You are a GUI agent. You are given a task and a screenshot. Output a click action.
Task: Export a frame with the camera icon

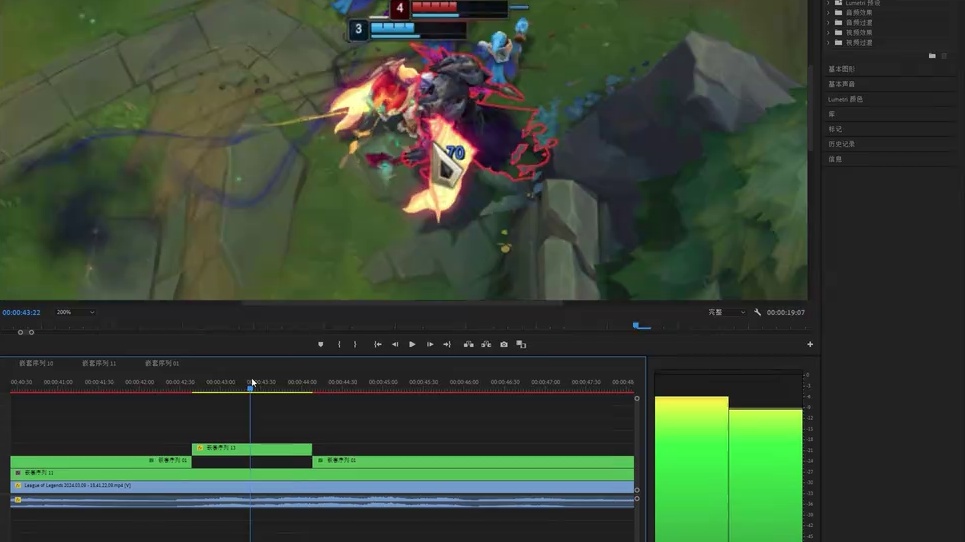tap(504, 345)
